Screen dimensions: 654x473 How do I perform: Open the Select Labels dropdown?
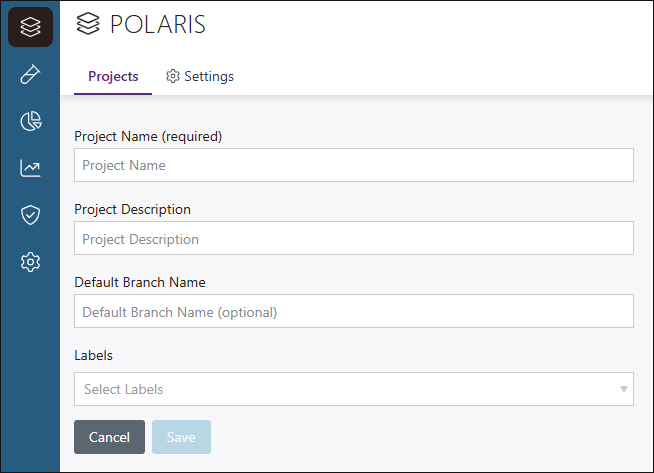(x=340, y=389)
